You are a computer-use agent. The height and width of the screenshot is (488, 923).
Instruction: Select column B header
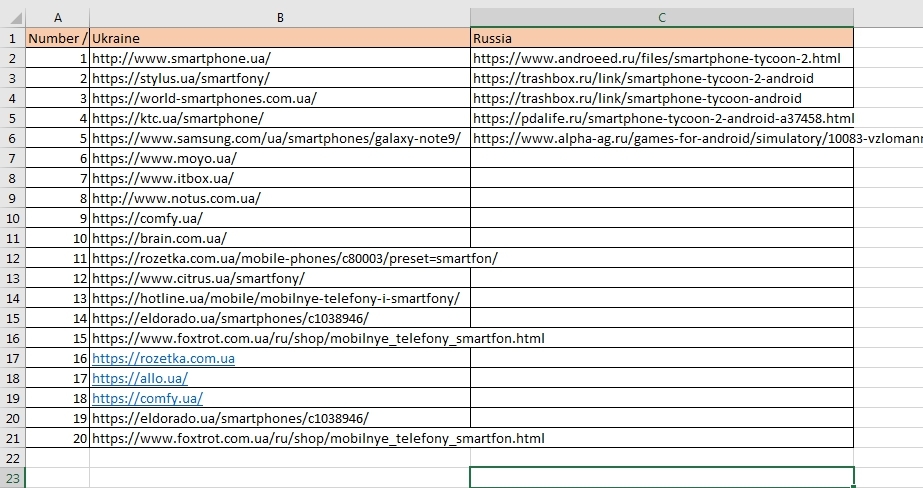[x=280, y=18]
